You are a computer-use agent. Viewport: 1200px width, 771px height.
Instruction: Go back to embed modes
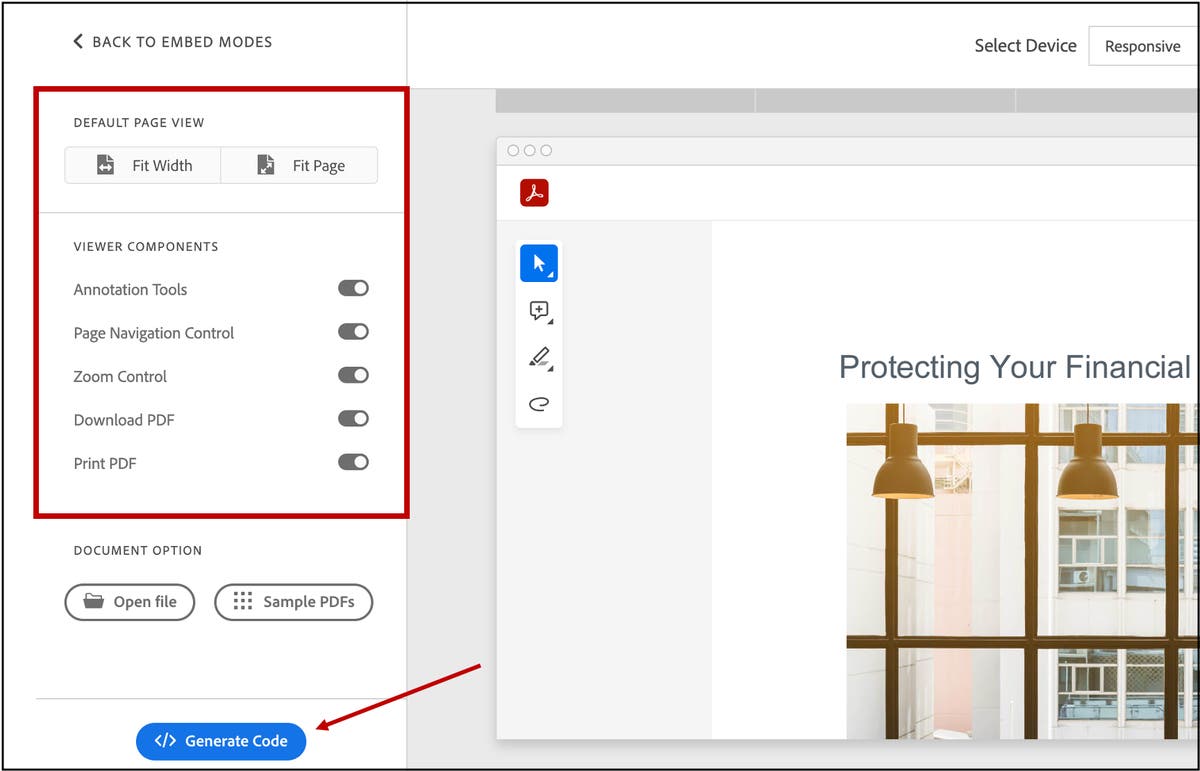point(172,42)
